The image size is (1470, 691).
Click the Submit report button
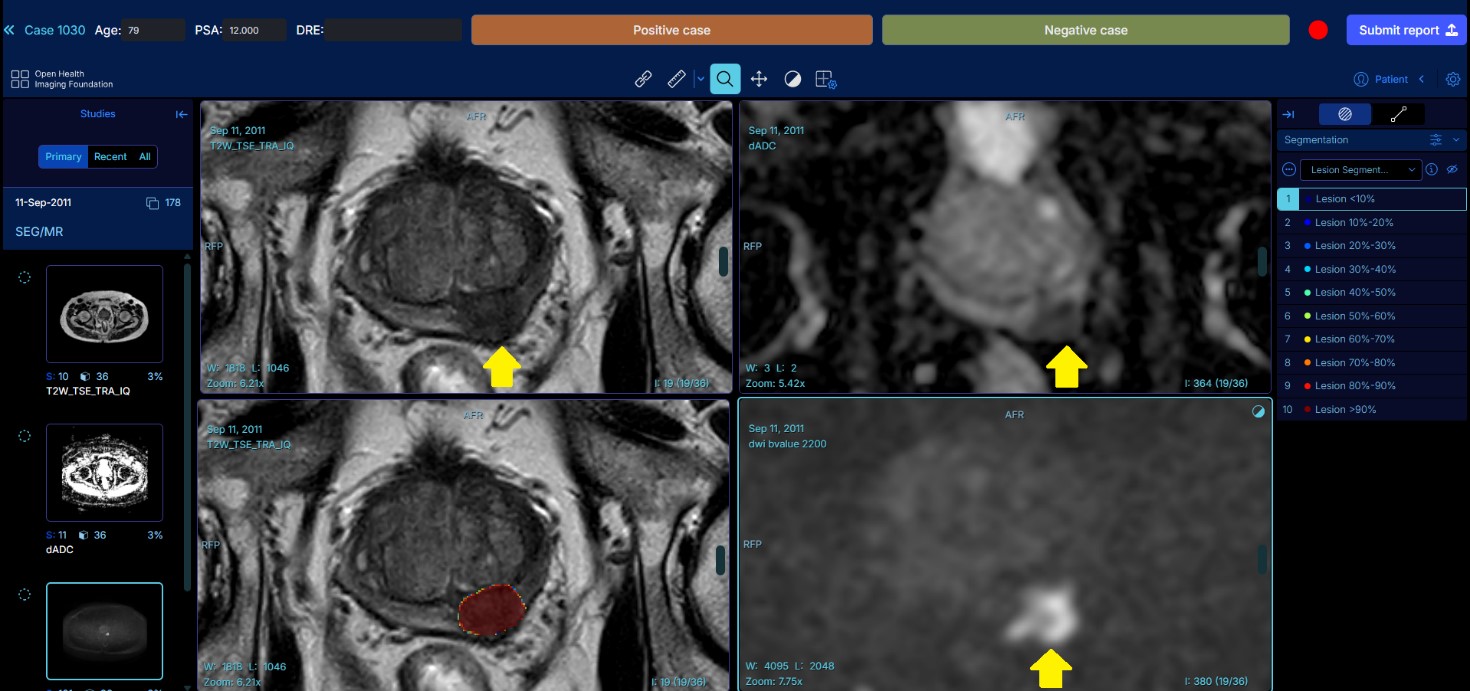coord(1405,30)
